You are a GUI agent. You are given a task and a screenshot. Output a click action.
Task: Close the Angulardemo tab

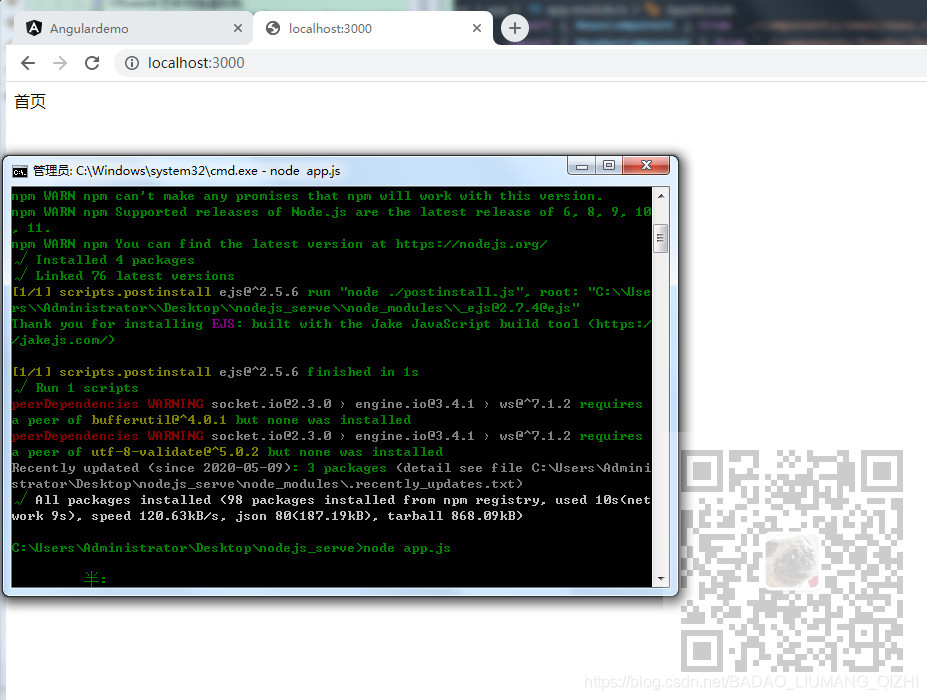point(237,28)
